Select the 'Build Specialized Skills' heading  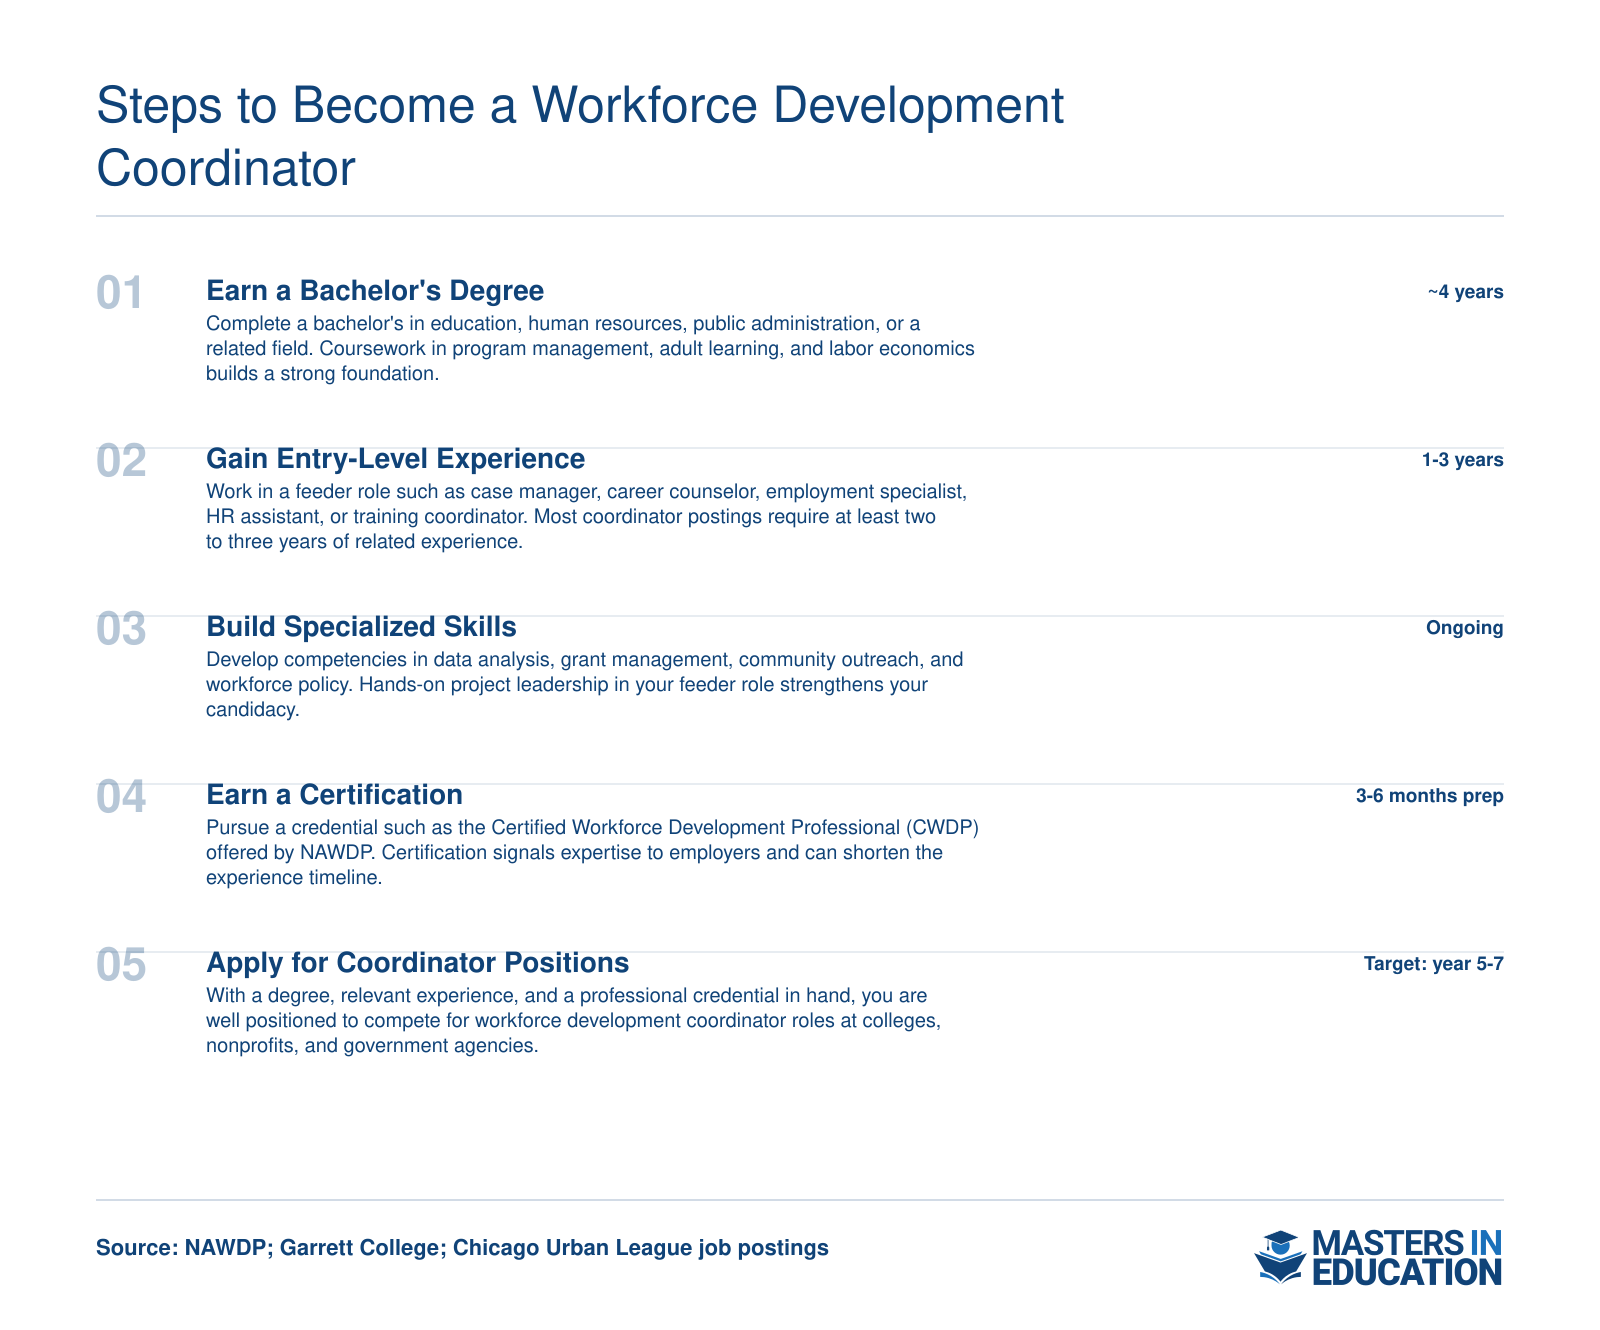click(361, 627)
